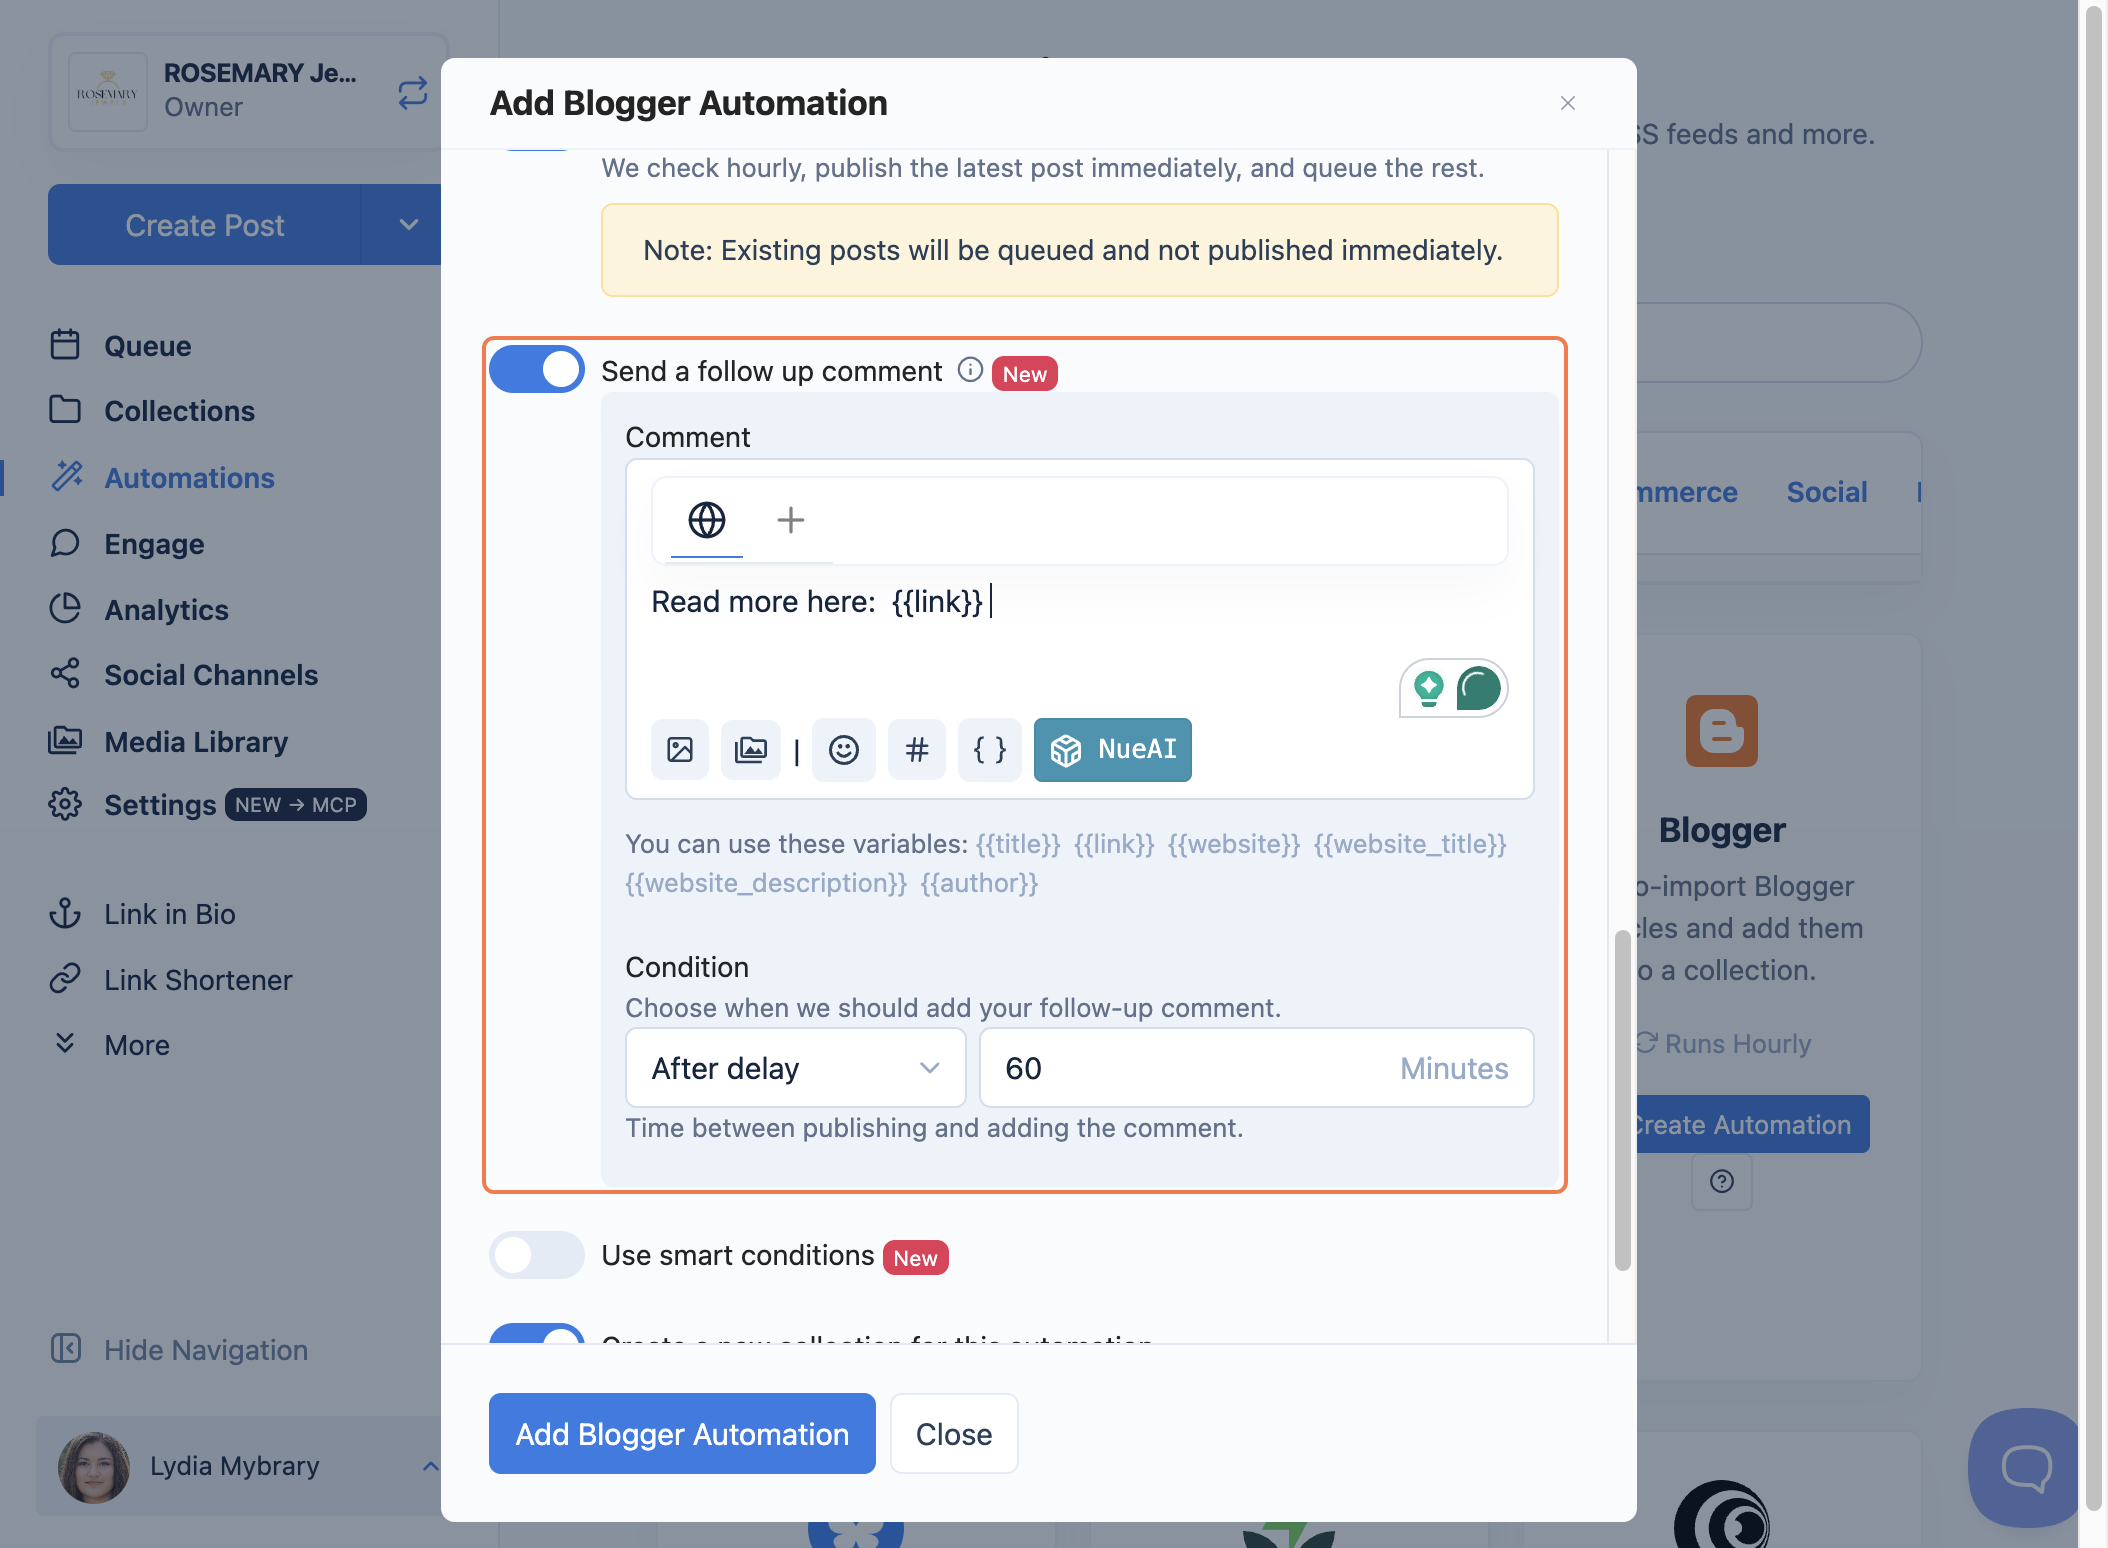
Task: Insert the {{website}} variable
Action: coord(1234,843)
